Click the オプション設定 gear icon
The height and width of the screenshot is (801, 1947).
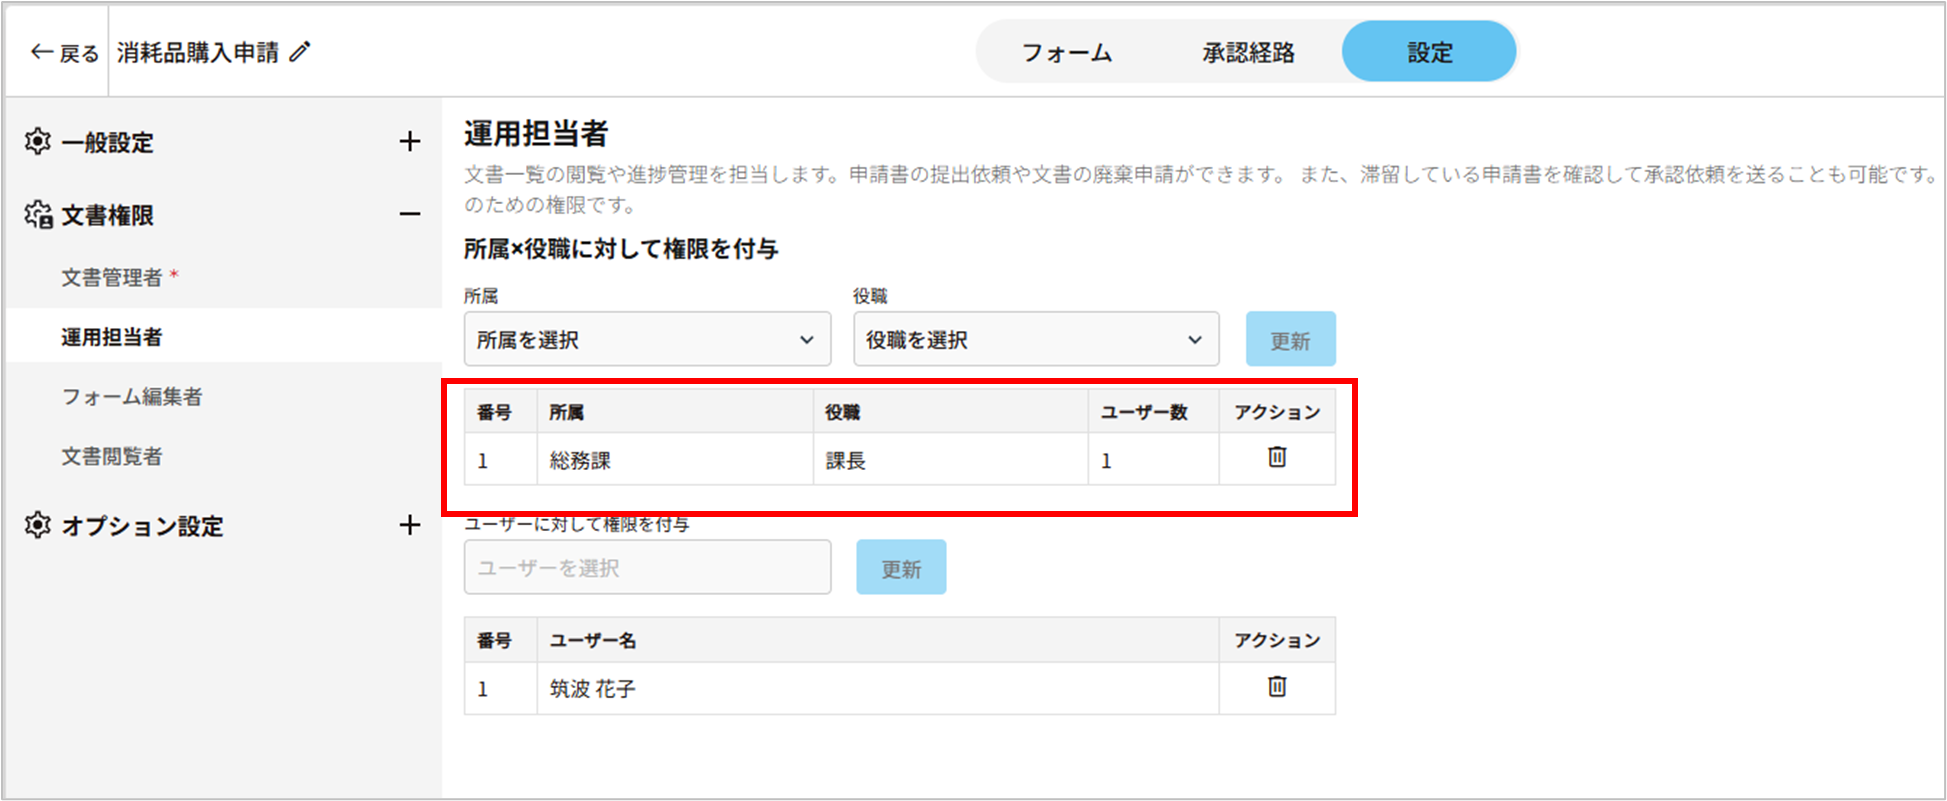(x=38, y=525)
